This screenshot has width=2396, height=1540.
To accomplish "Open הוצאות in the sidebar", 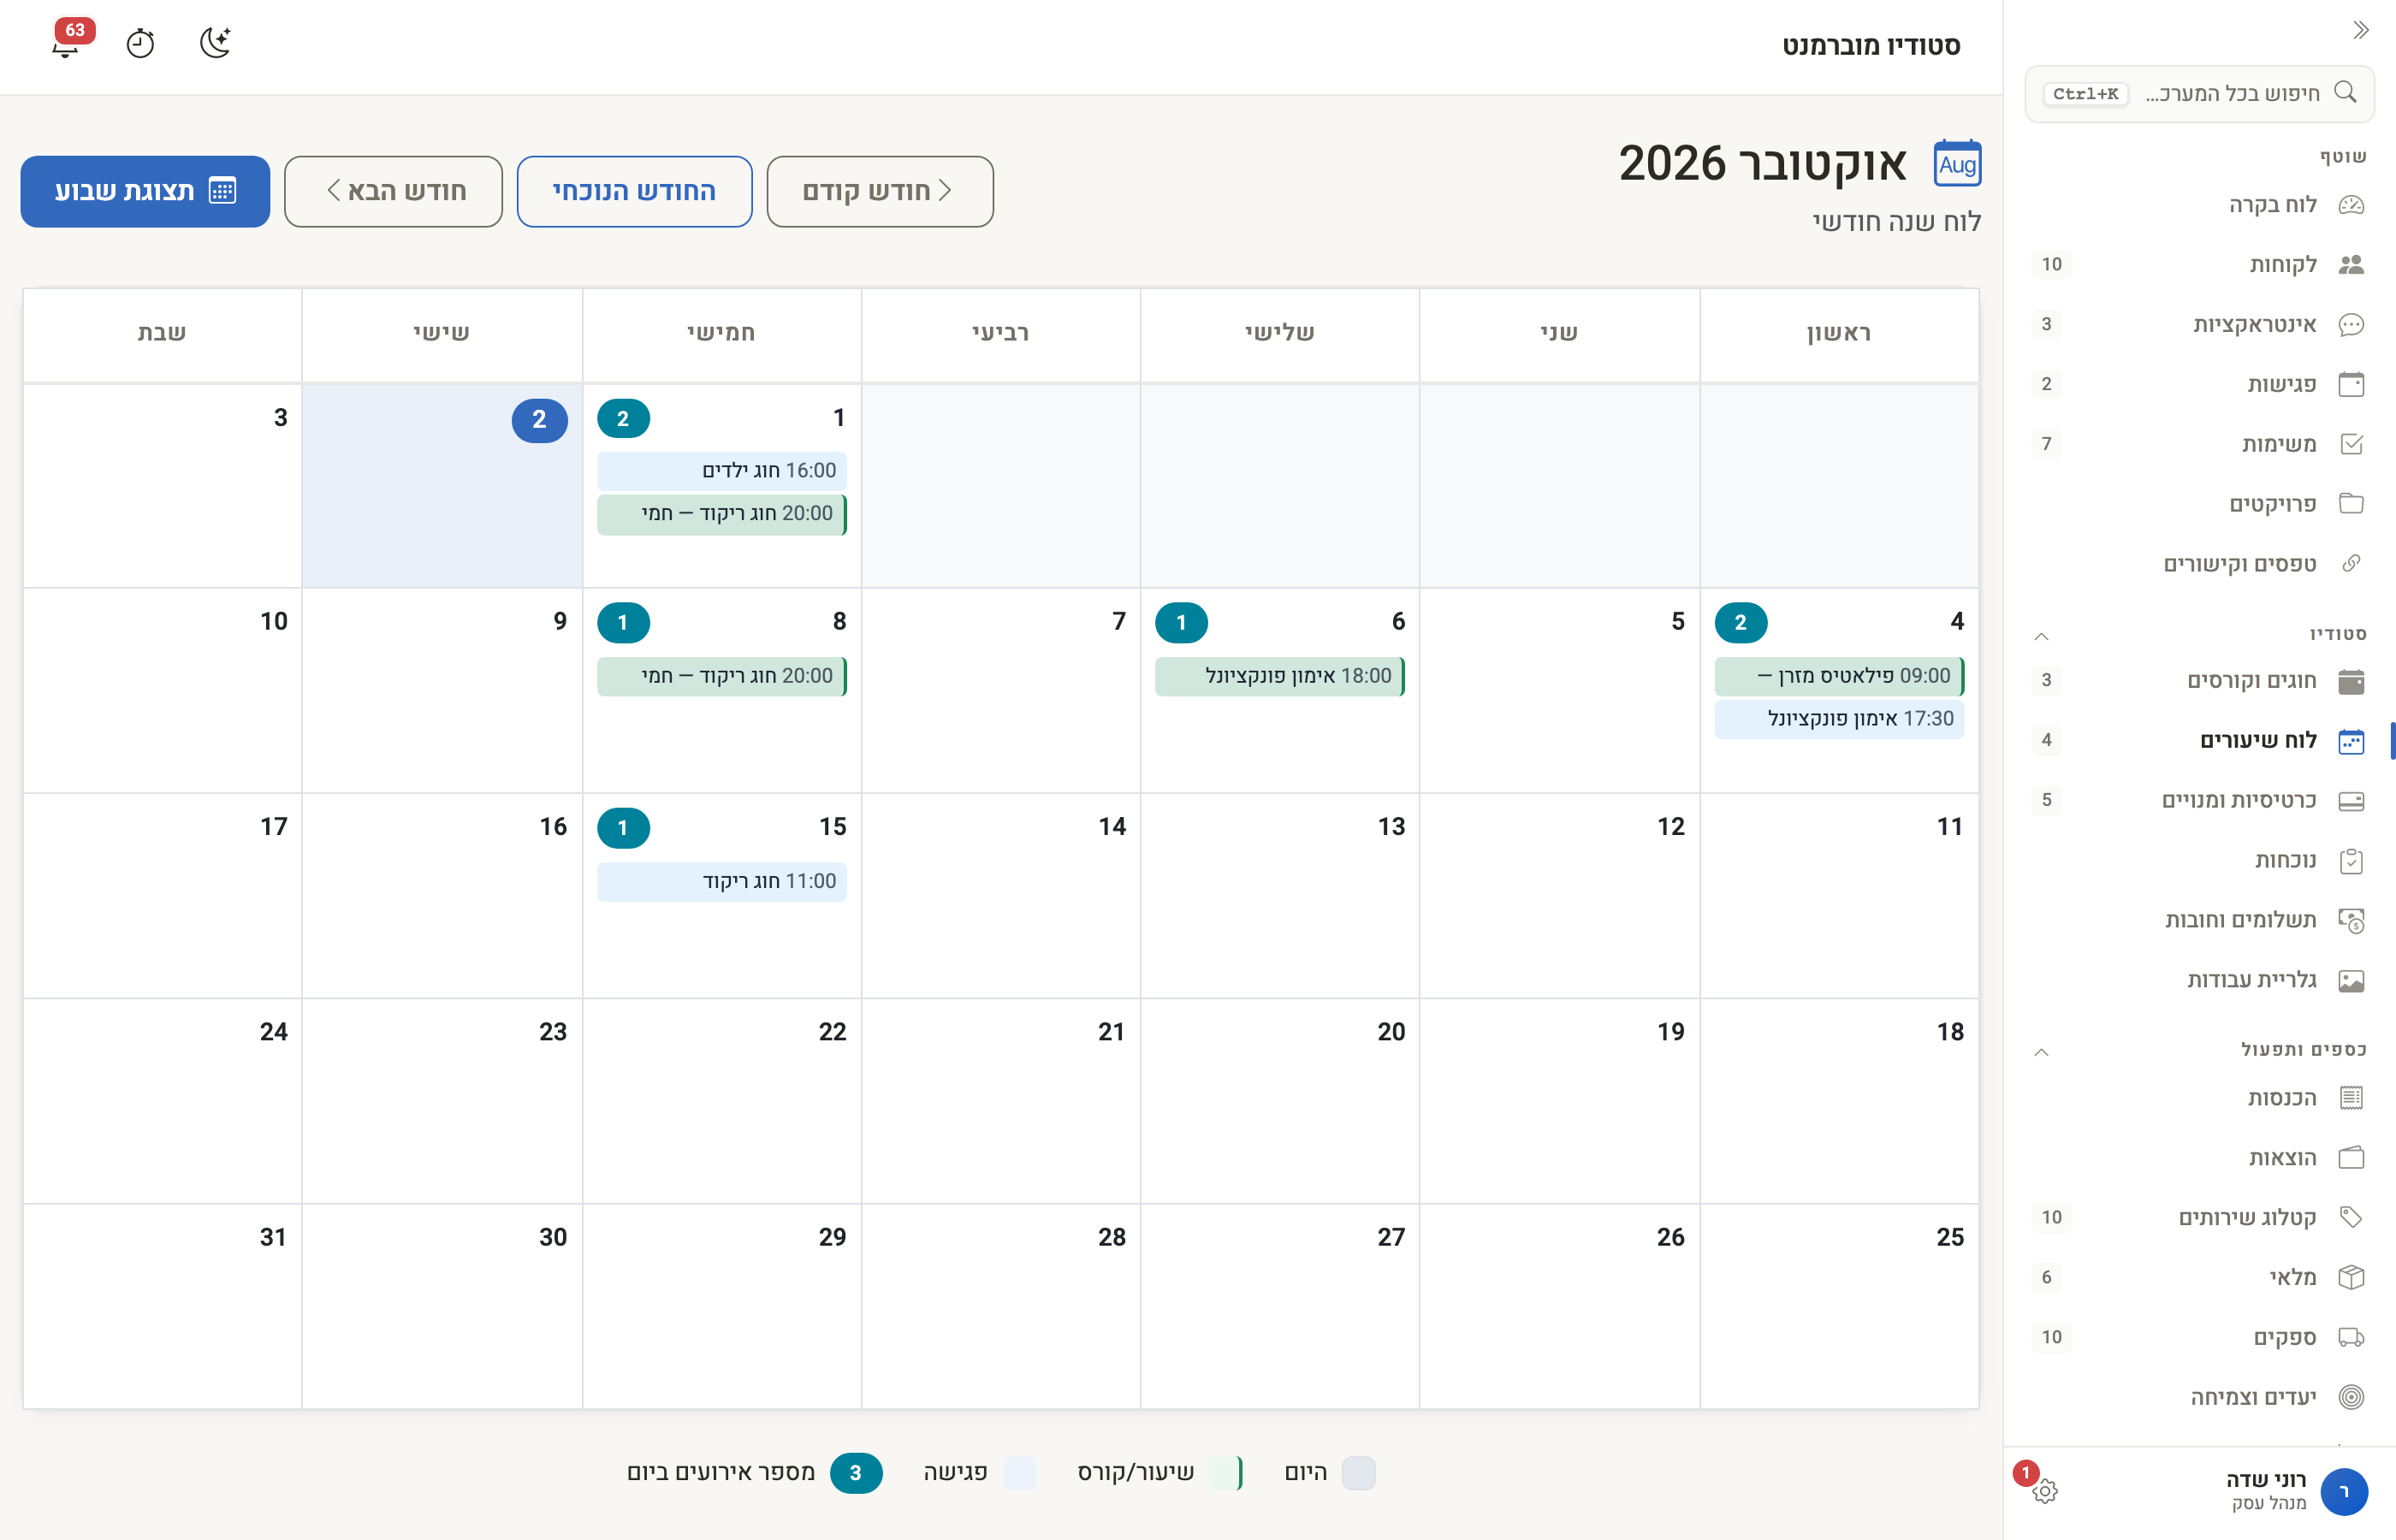I will (x=2199, y=1158).
